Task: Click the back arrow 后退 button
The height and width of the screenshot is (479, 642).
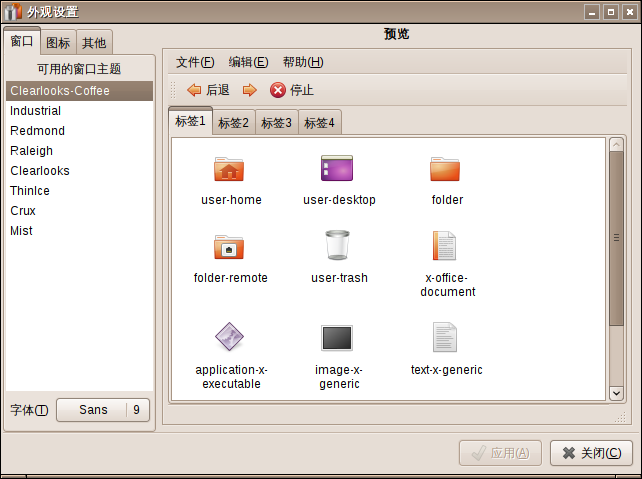Action: (x=208, y=90)
